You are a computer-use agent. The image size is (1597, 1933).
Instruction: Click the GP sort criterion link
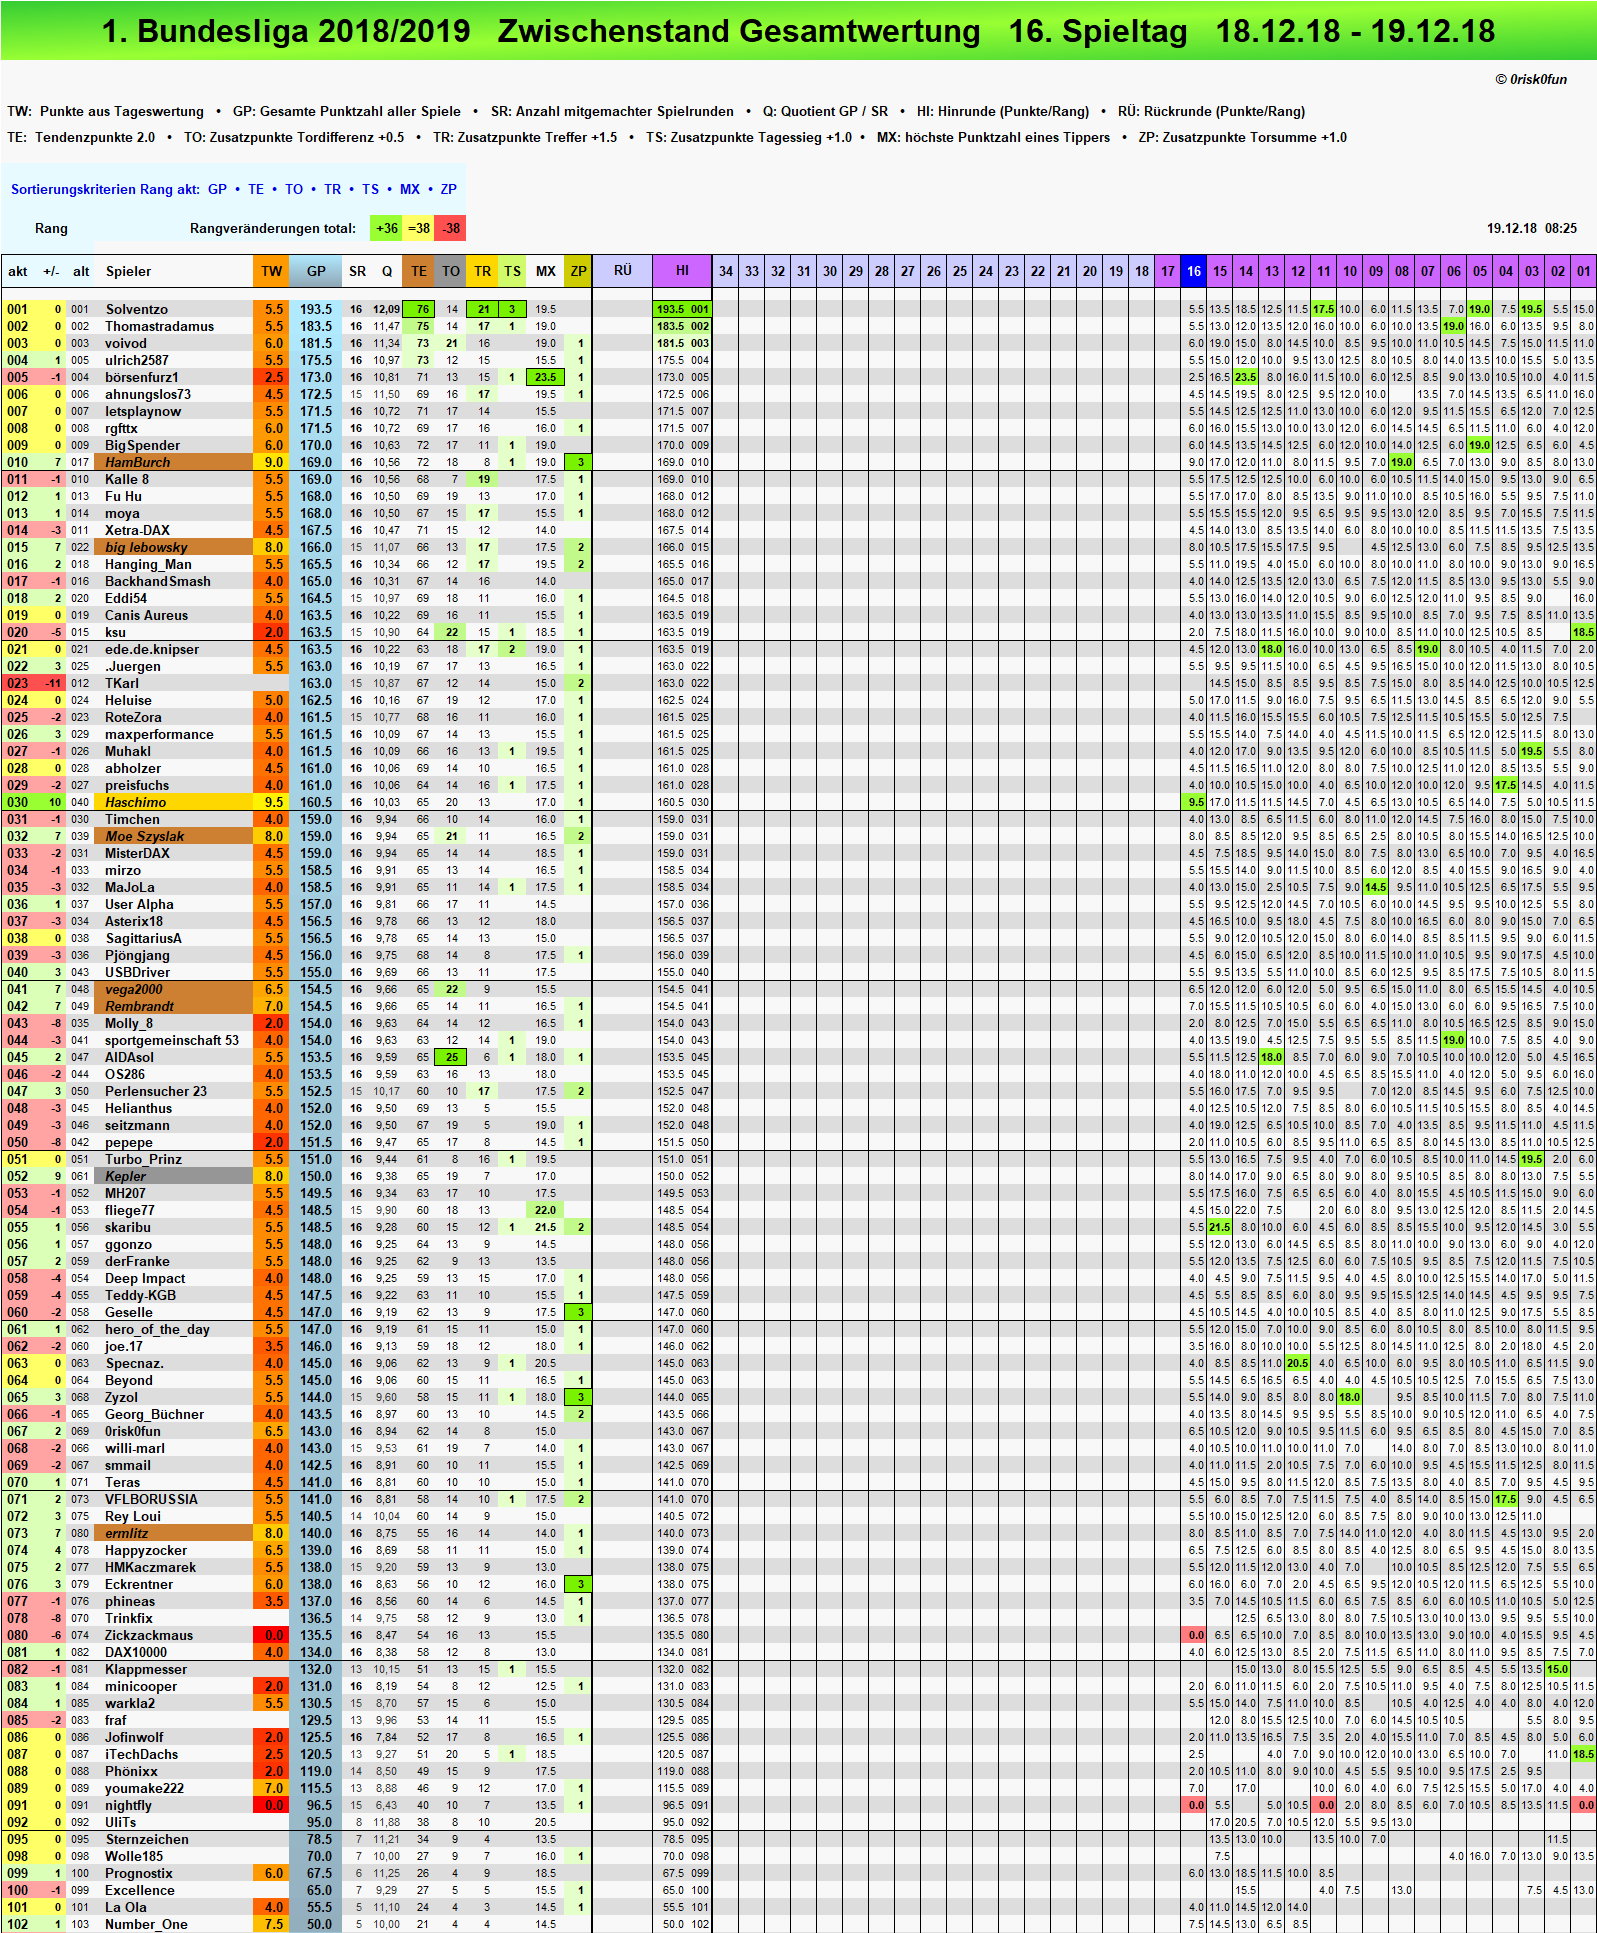coord(217,189)
